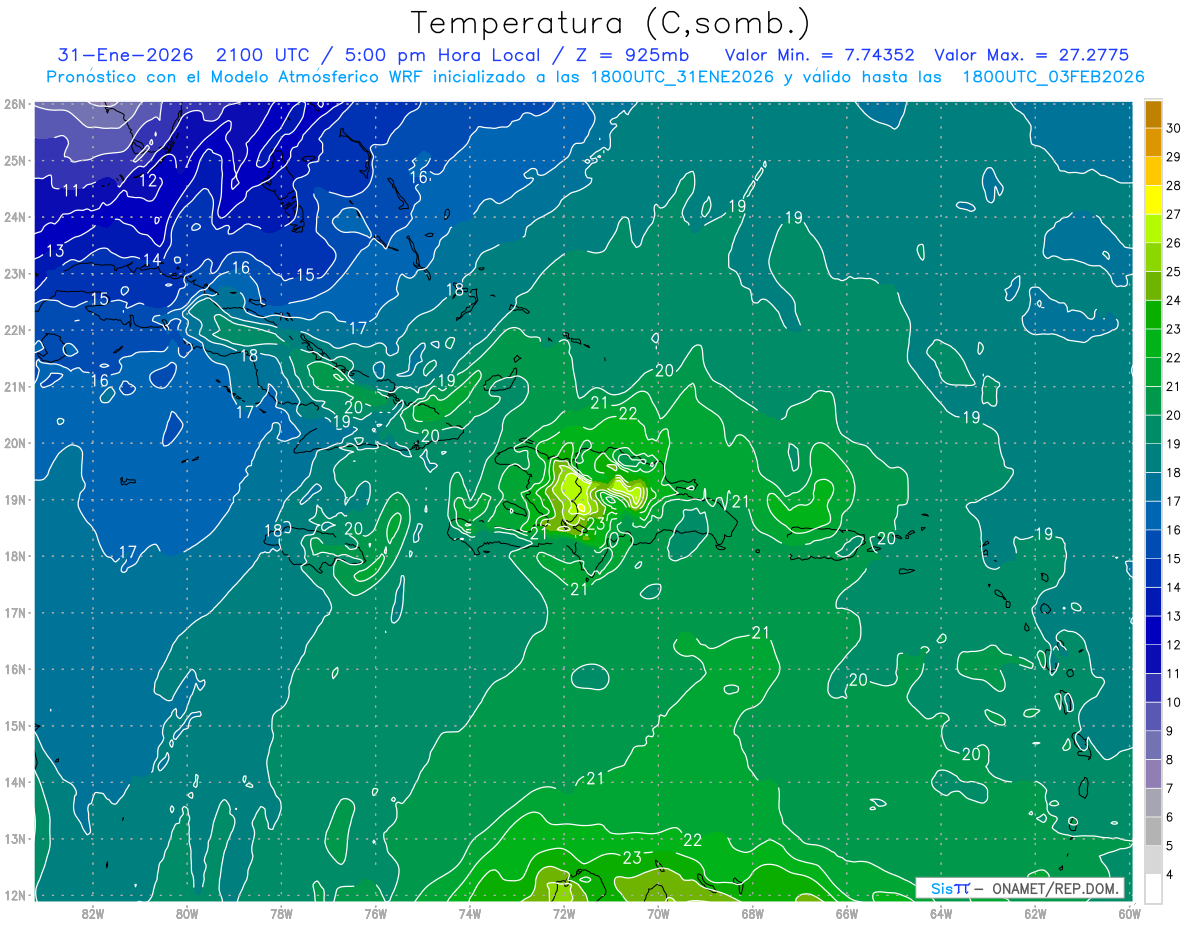Click longitude axis label "72W"
The image size is (1200, 927).
point(564,913)
